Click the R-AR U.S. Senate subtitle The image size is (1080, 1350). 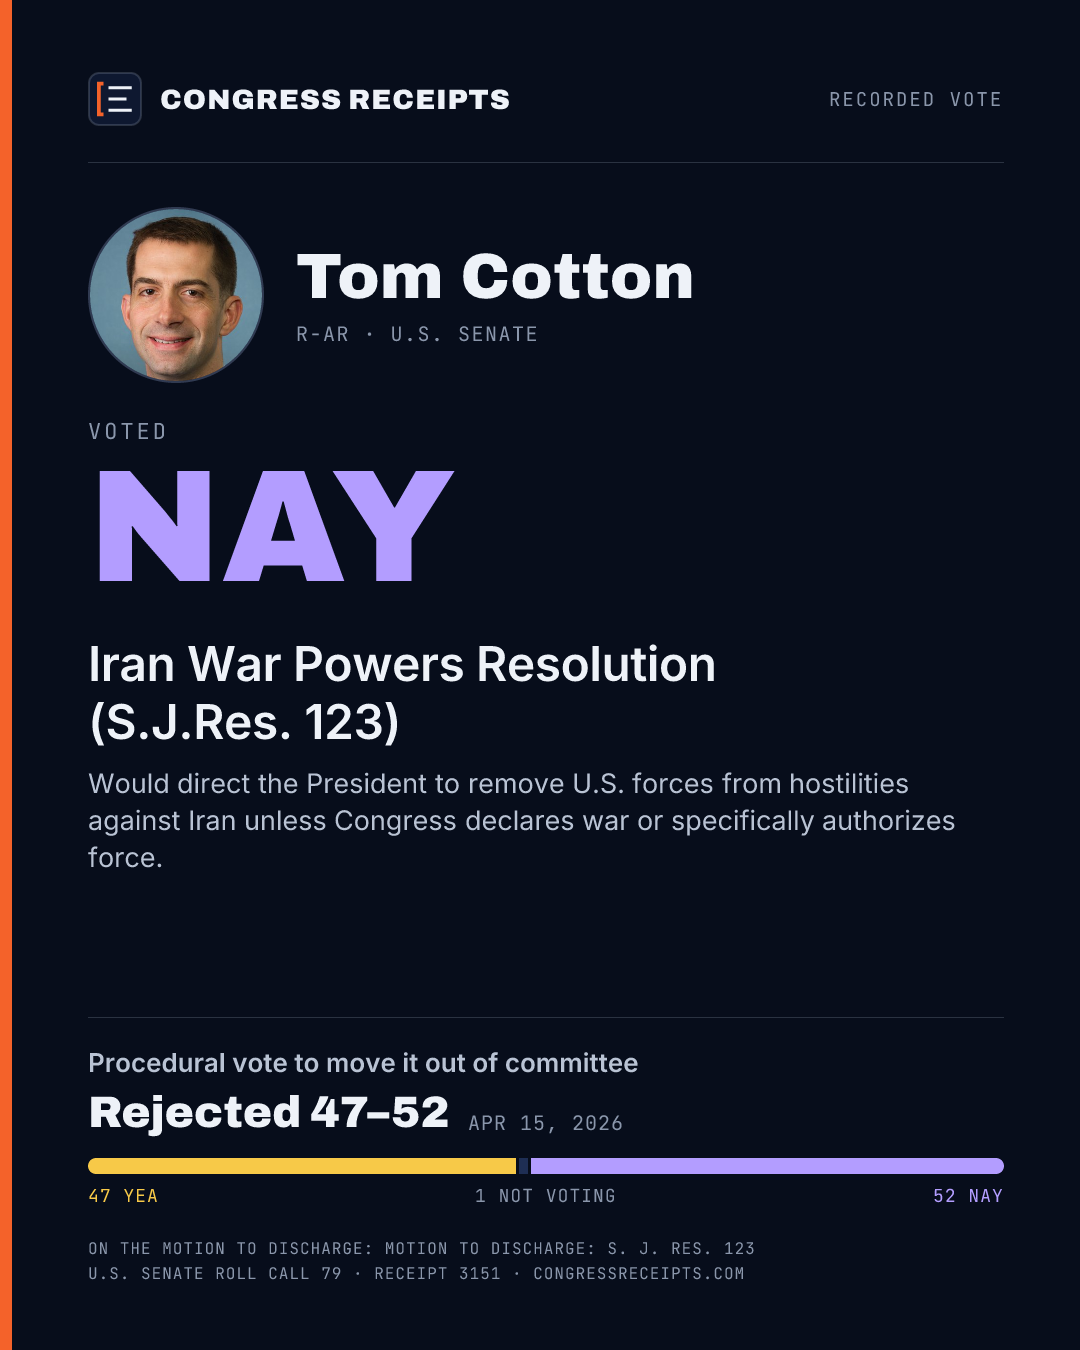(x=417, y=334)
